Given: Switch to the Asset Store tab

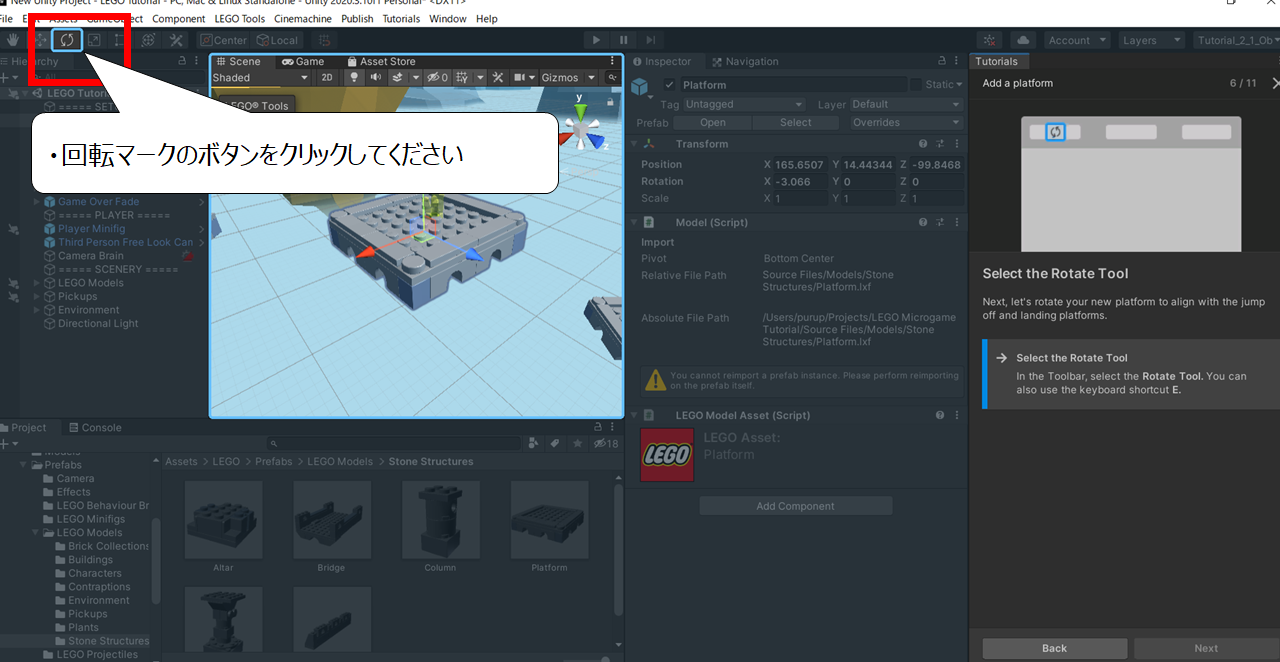Looking at the screenshot, I should point(381,61).
